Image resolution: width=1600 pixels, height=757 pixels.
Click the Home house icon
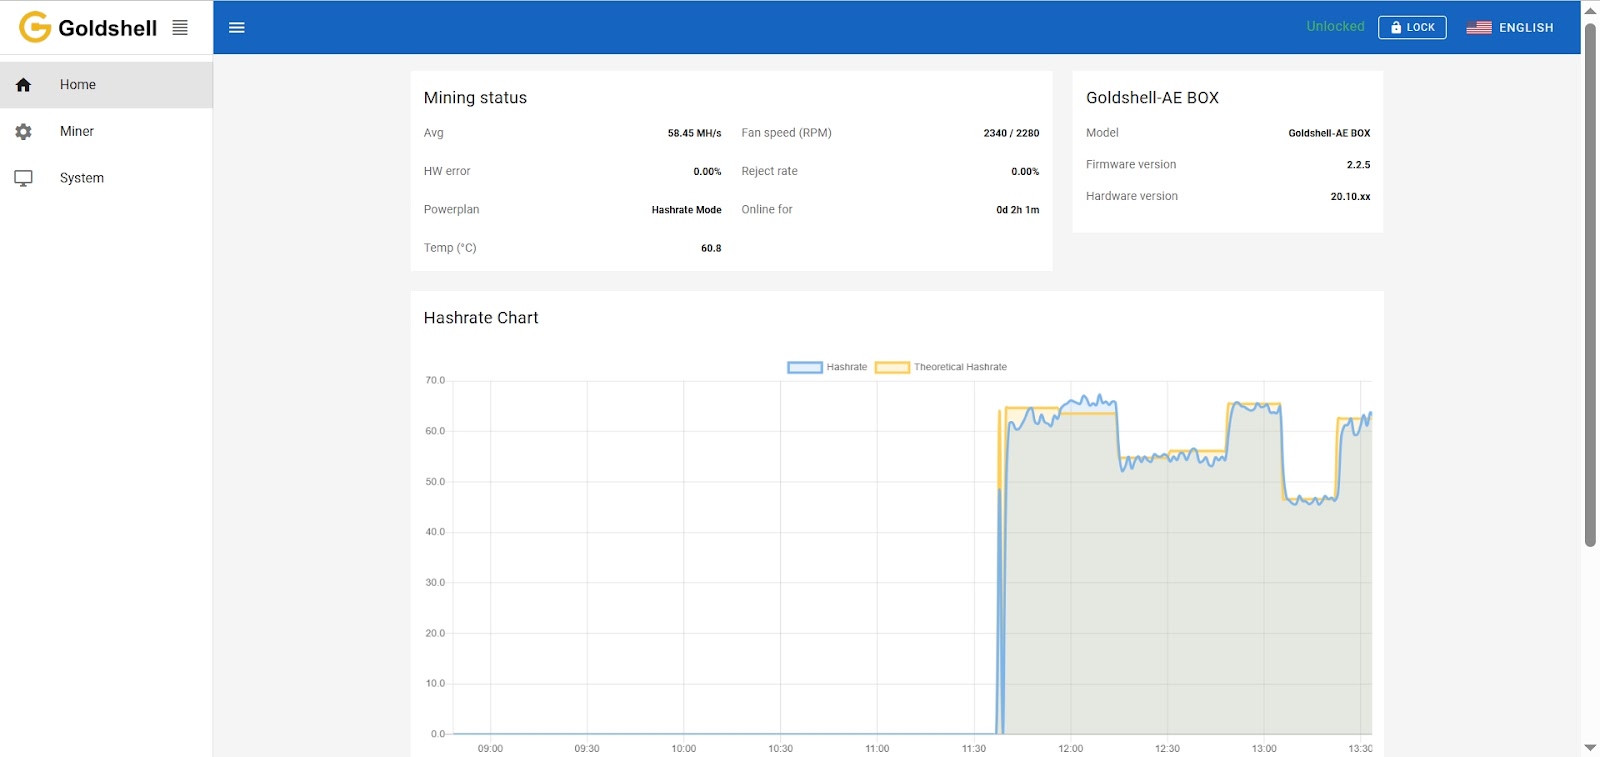(x=24, y=85)
